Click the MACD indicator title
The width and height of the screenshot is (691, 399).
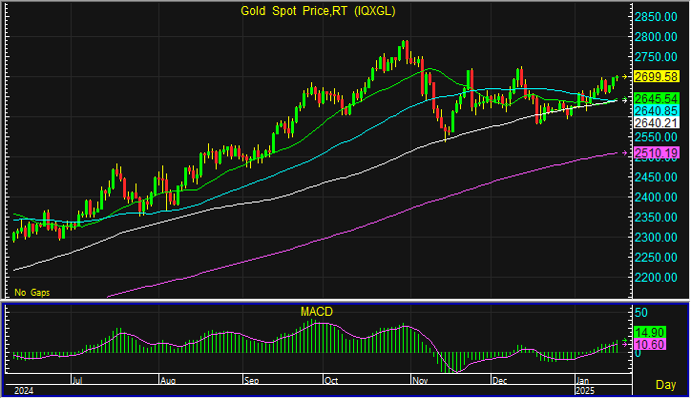click(316, 312)
